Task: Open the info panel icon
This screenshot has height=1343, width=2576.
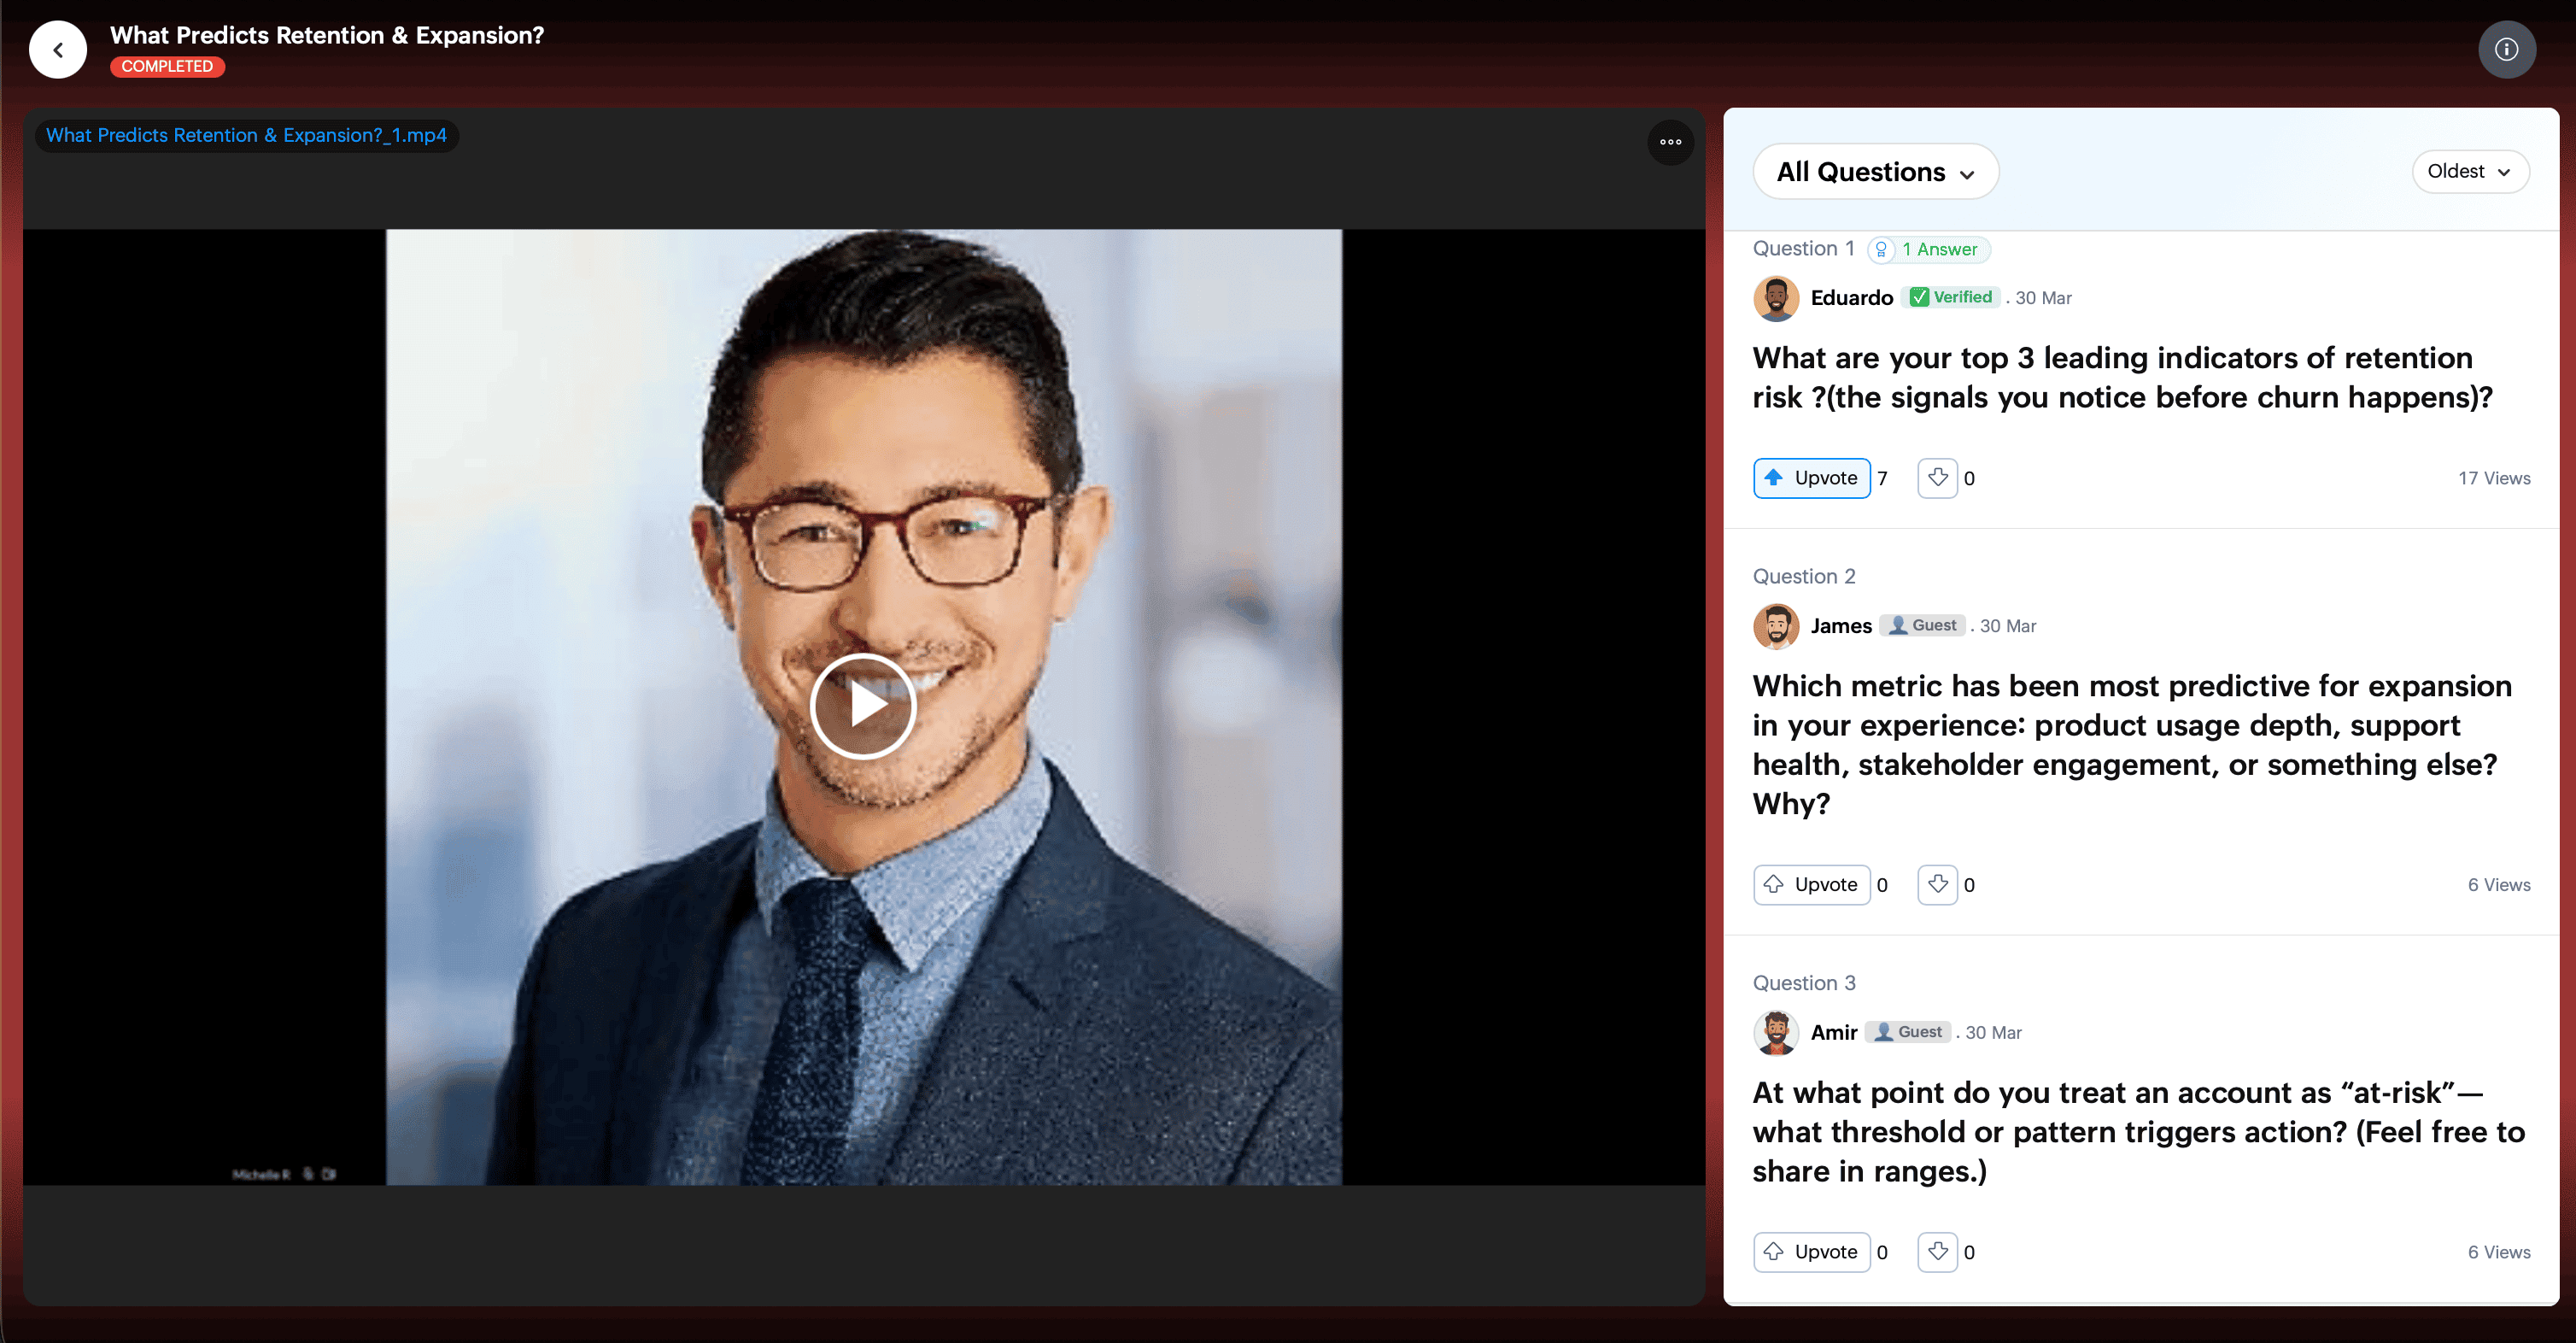Action: (x=2506, y=49)
